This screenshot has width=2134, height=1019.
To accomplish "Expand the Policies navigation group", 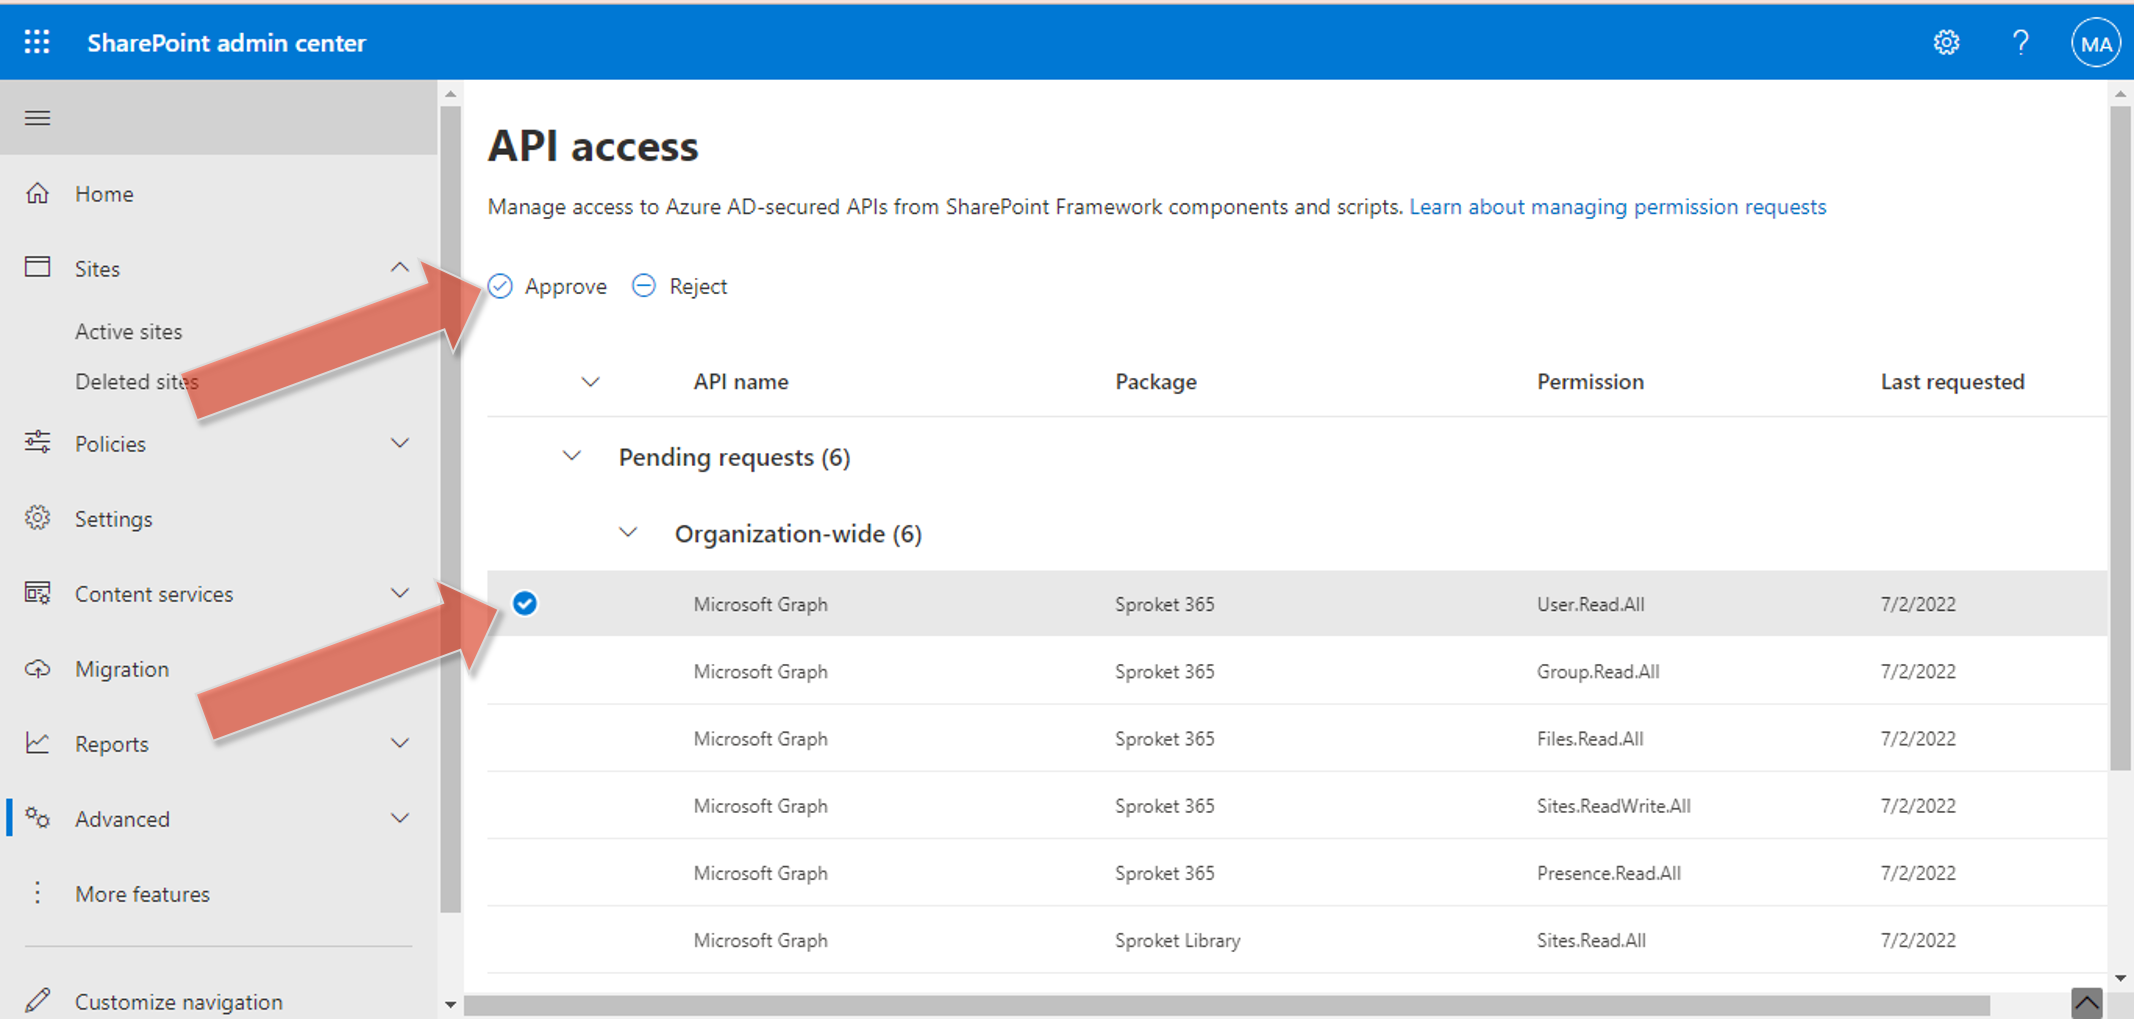I will click(400, 443).
